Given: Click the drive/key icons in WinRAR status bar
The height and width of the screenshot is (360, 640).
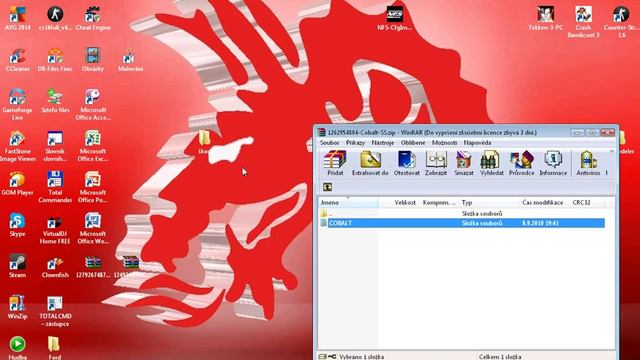Looking at the screenshot, I should 327,357.
